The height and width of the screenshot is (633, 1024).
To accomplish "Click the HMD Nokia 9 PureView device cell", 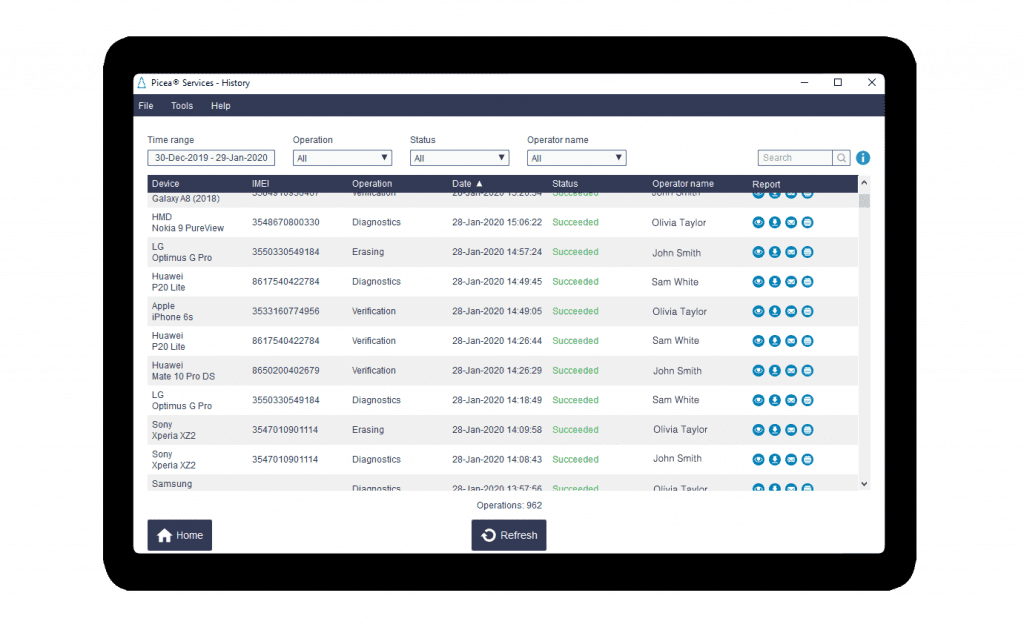I will [x=188, y=223].
